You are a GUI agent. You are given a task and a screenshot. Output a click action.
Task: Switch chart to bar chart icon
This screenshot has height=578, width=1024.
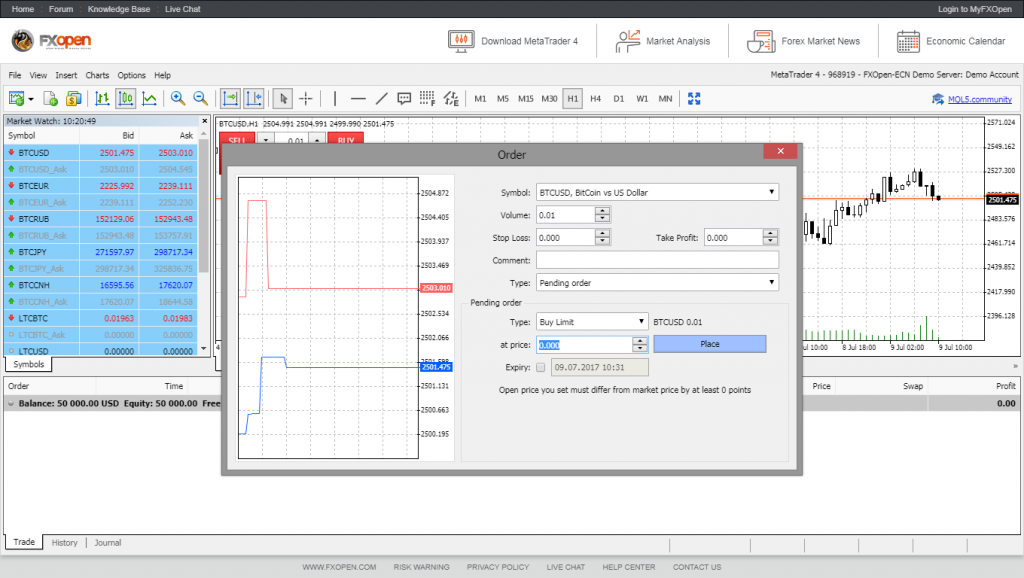102,99
